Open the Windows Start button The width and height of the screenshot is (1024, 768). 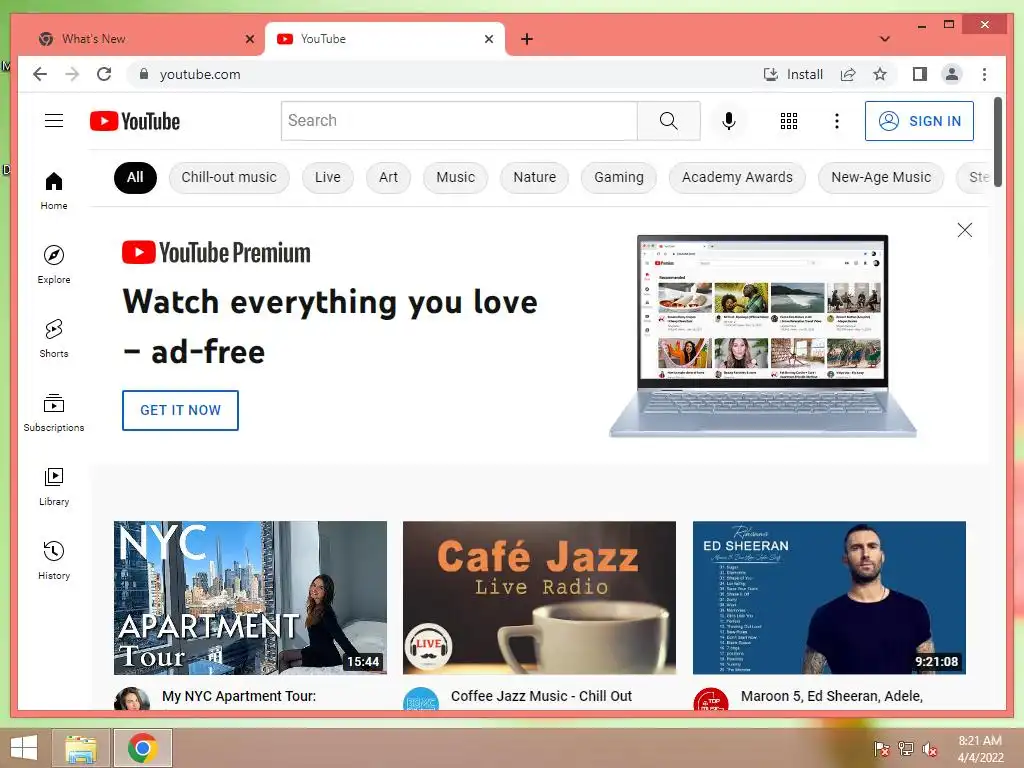click(x=24, y=748)
